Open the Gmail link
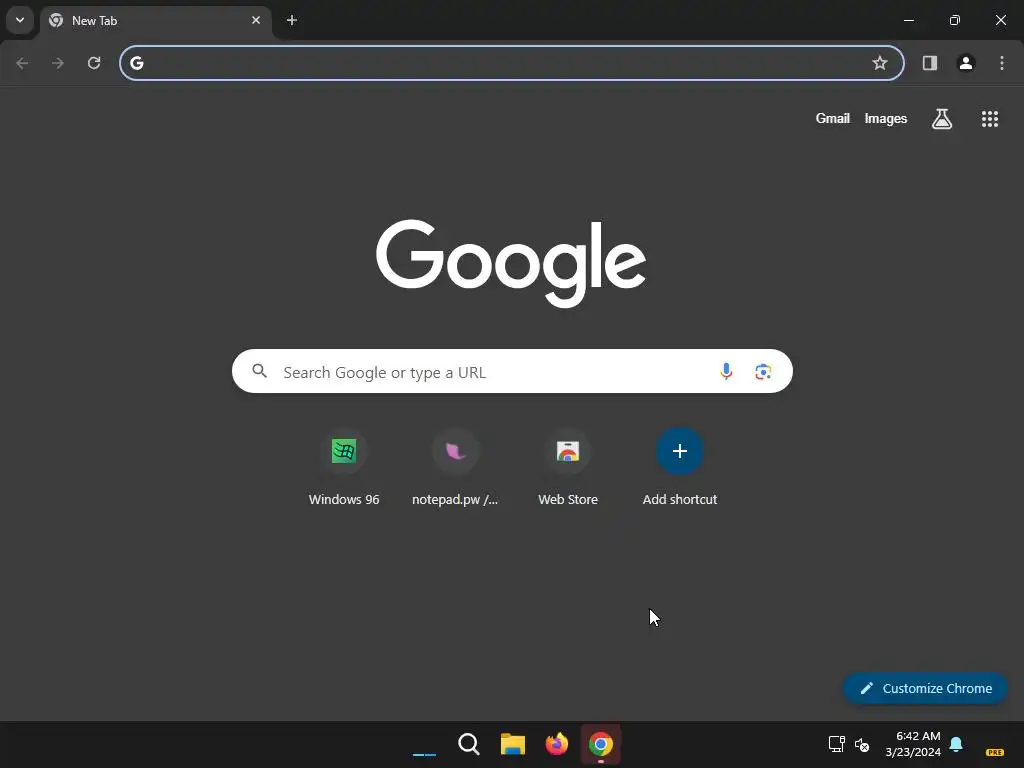 coord(833,118)
